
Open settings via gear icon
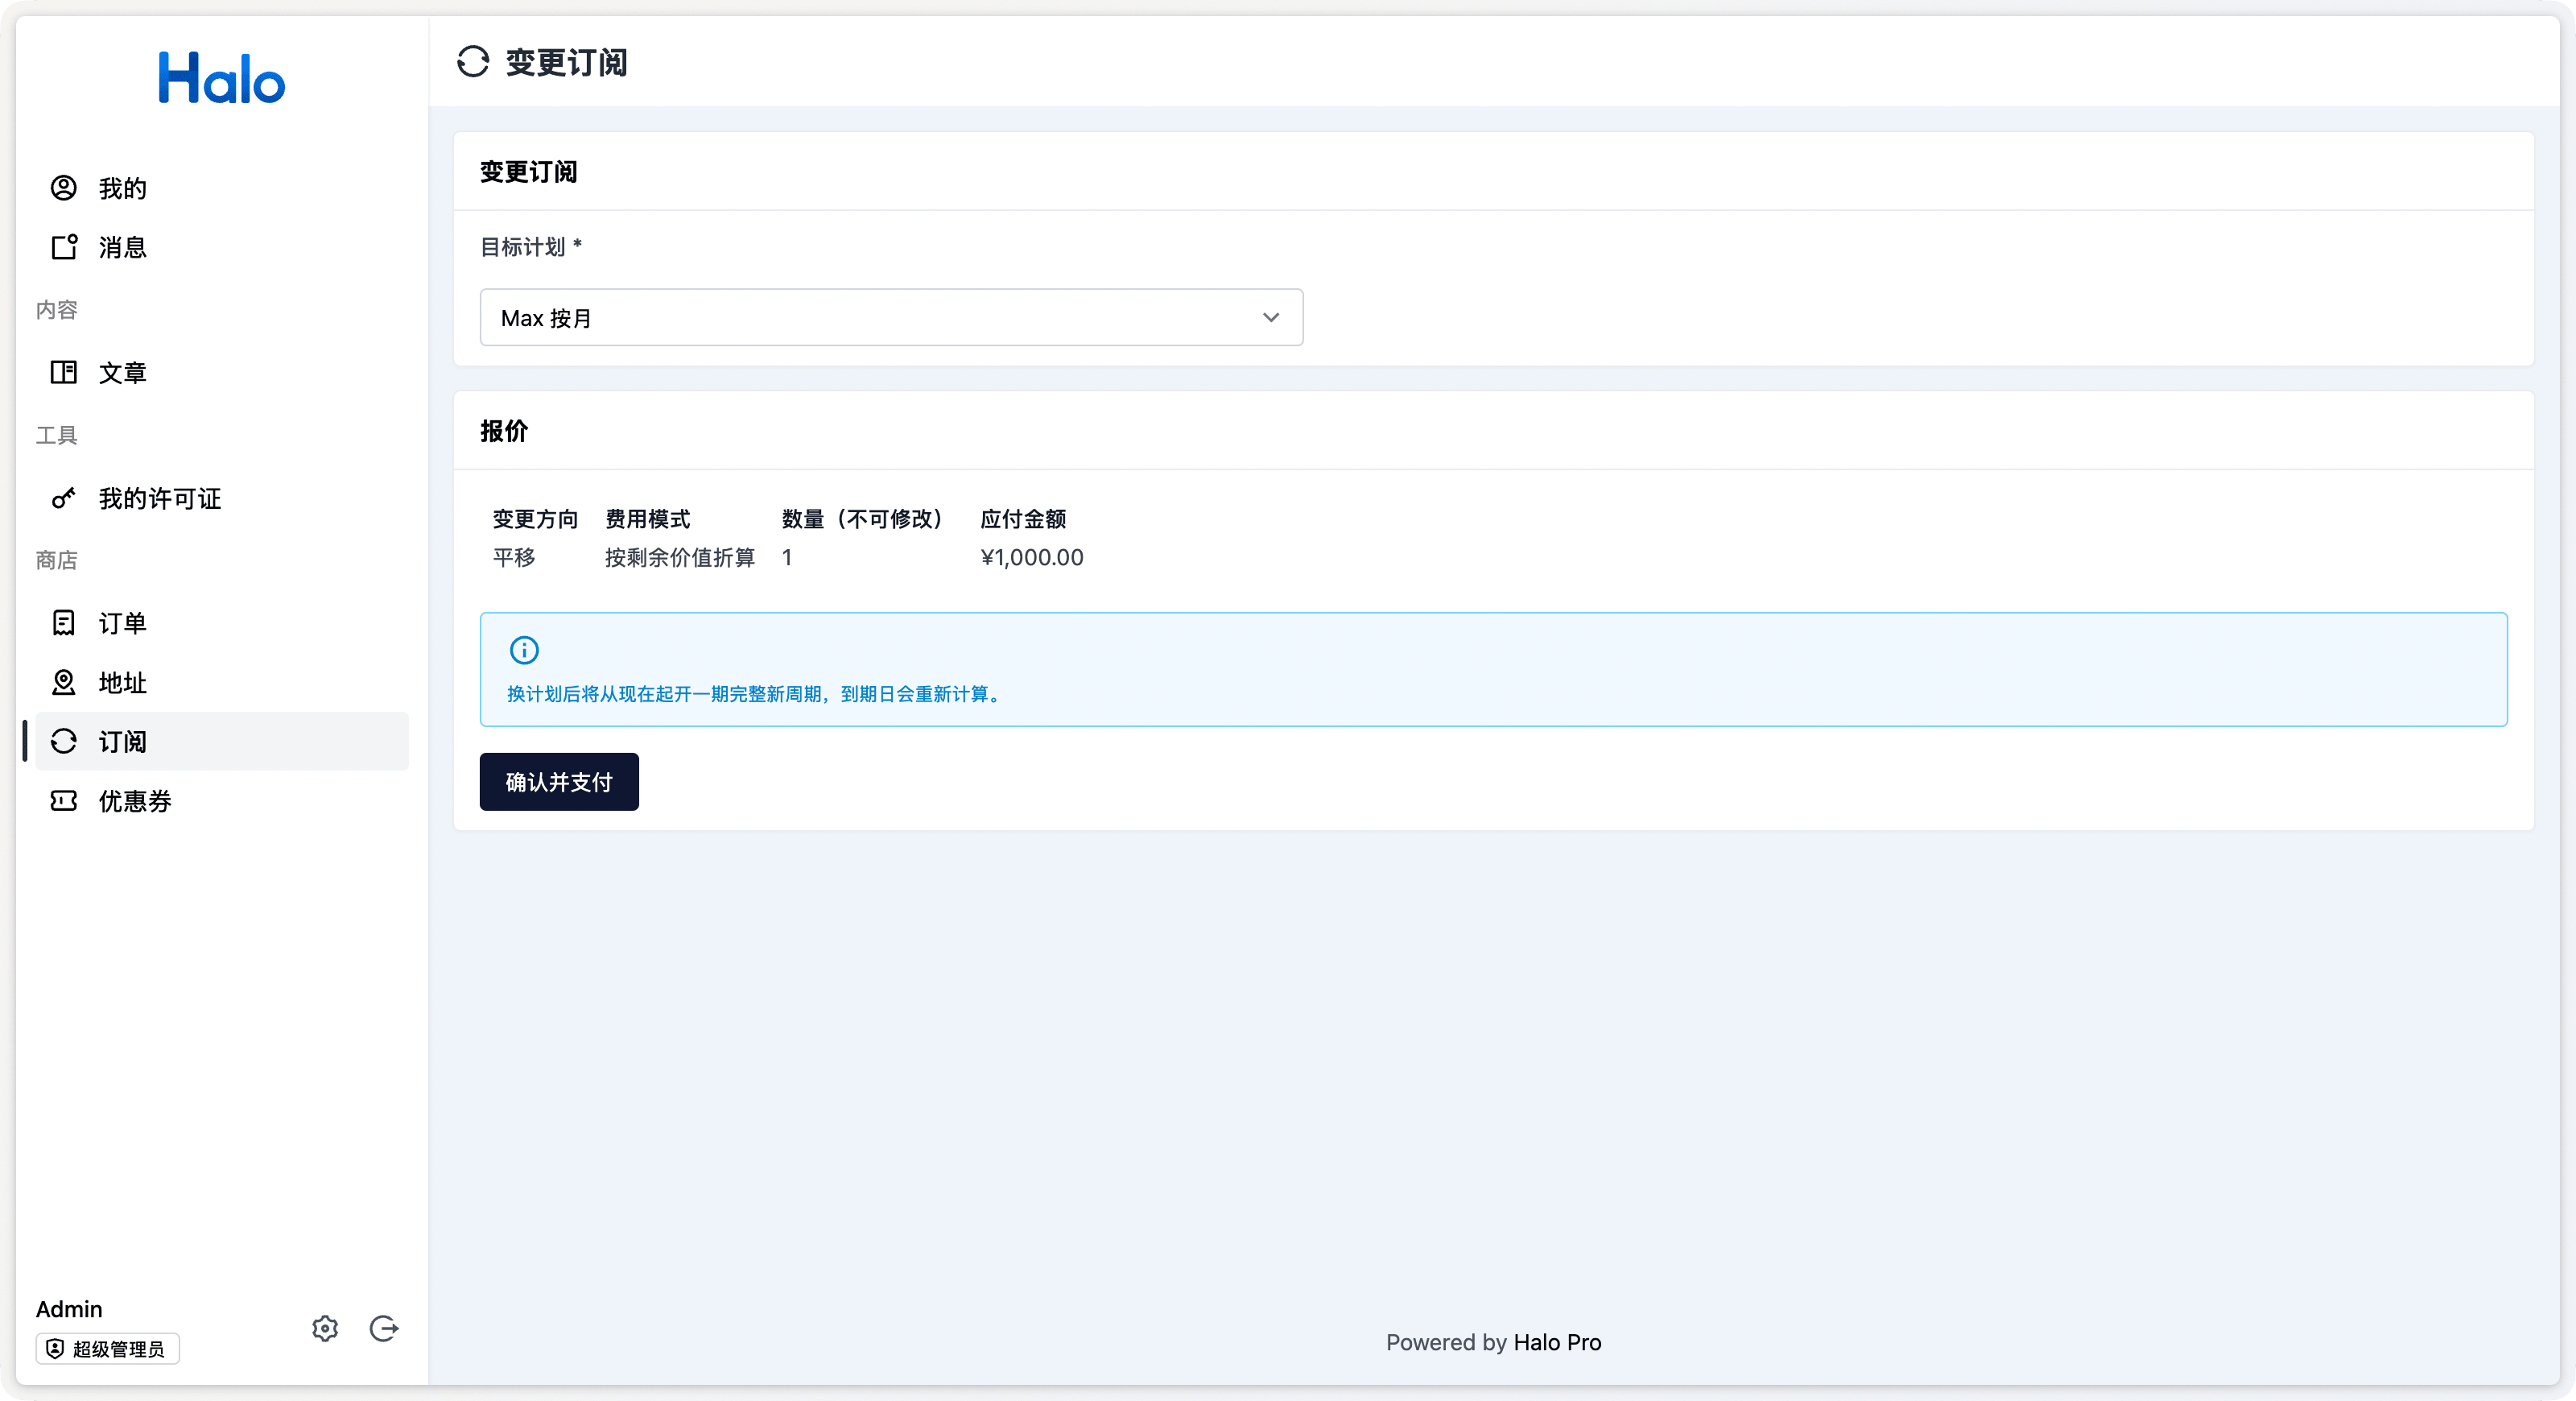[325, 1328]
